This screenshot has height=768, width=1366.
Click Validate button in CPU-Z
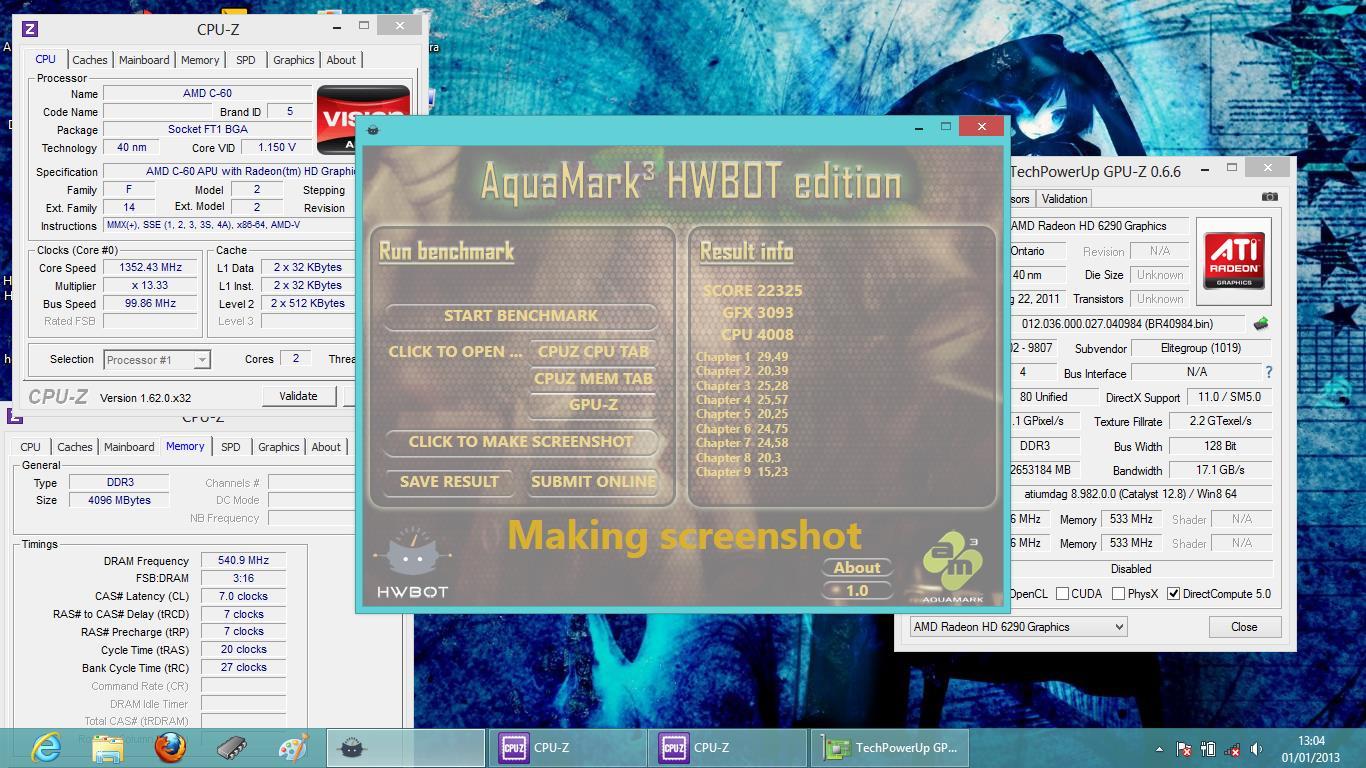pyautogui.click(x=298, y=396)
